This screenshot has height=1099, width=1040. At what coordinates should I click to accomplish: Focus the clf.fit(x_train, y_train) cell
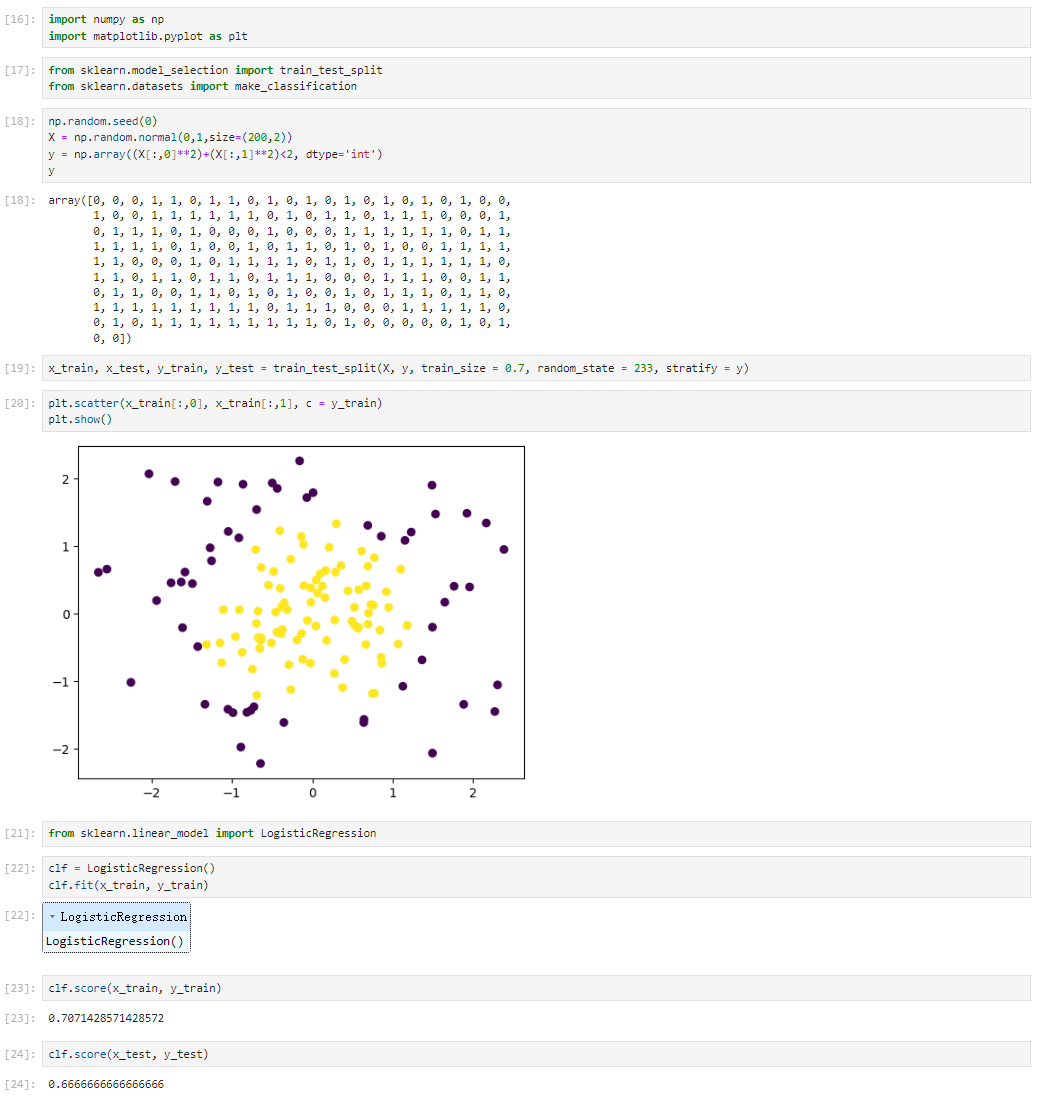click(x=536, y=877)
